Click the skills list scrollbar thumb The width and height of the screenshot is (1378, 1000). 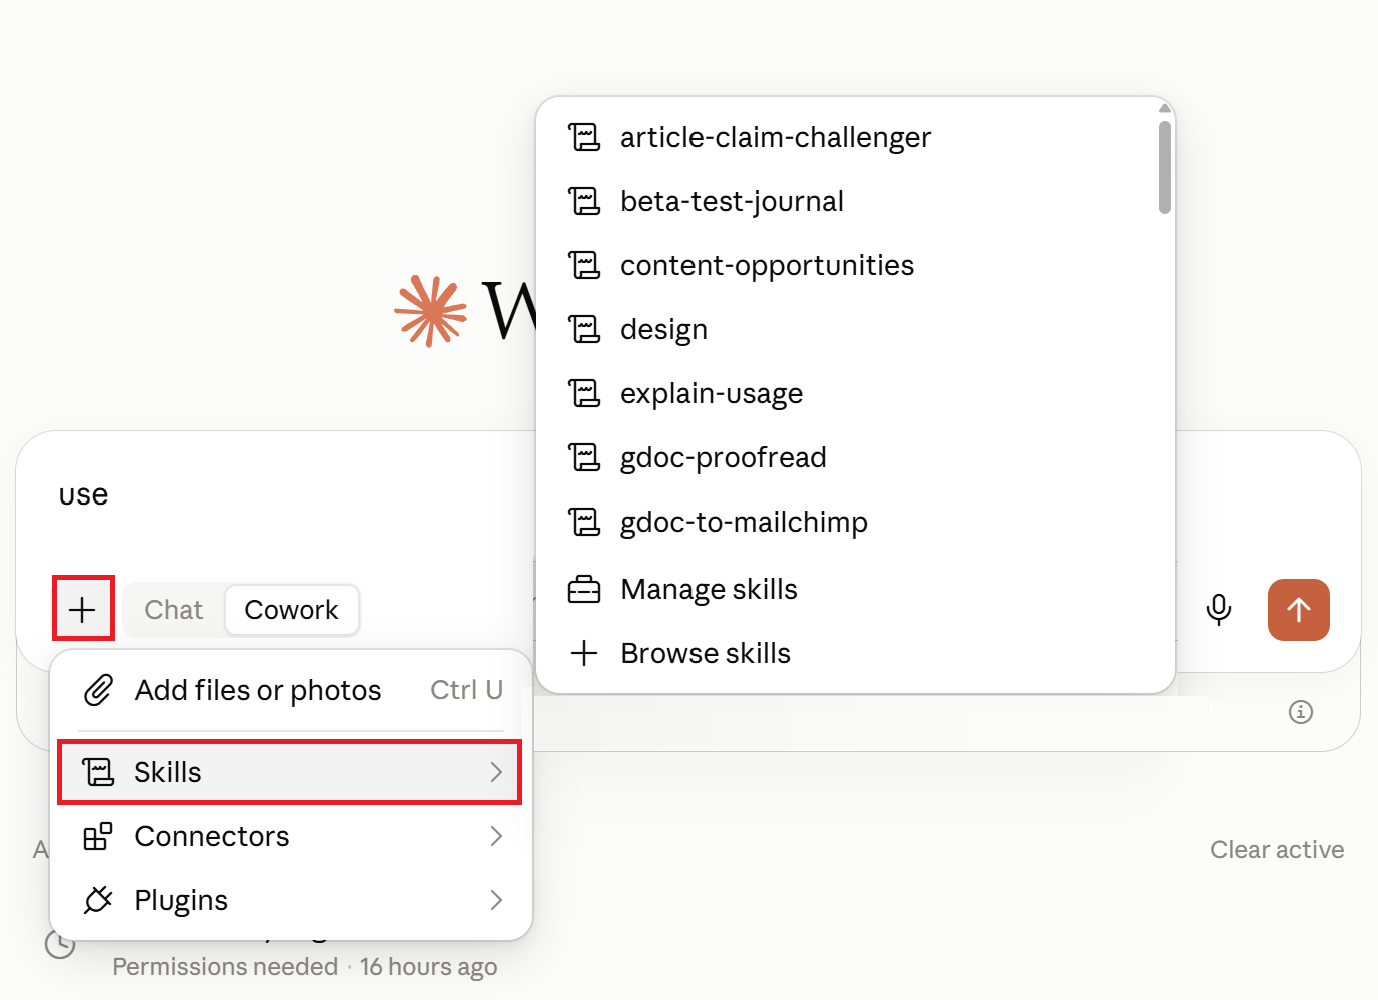click(x=1165, y=167)
